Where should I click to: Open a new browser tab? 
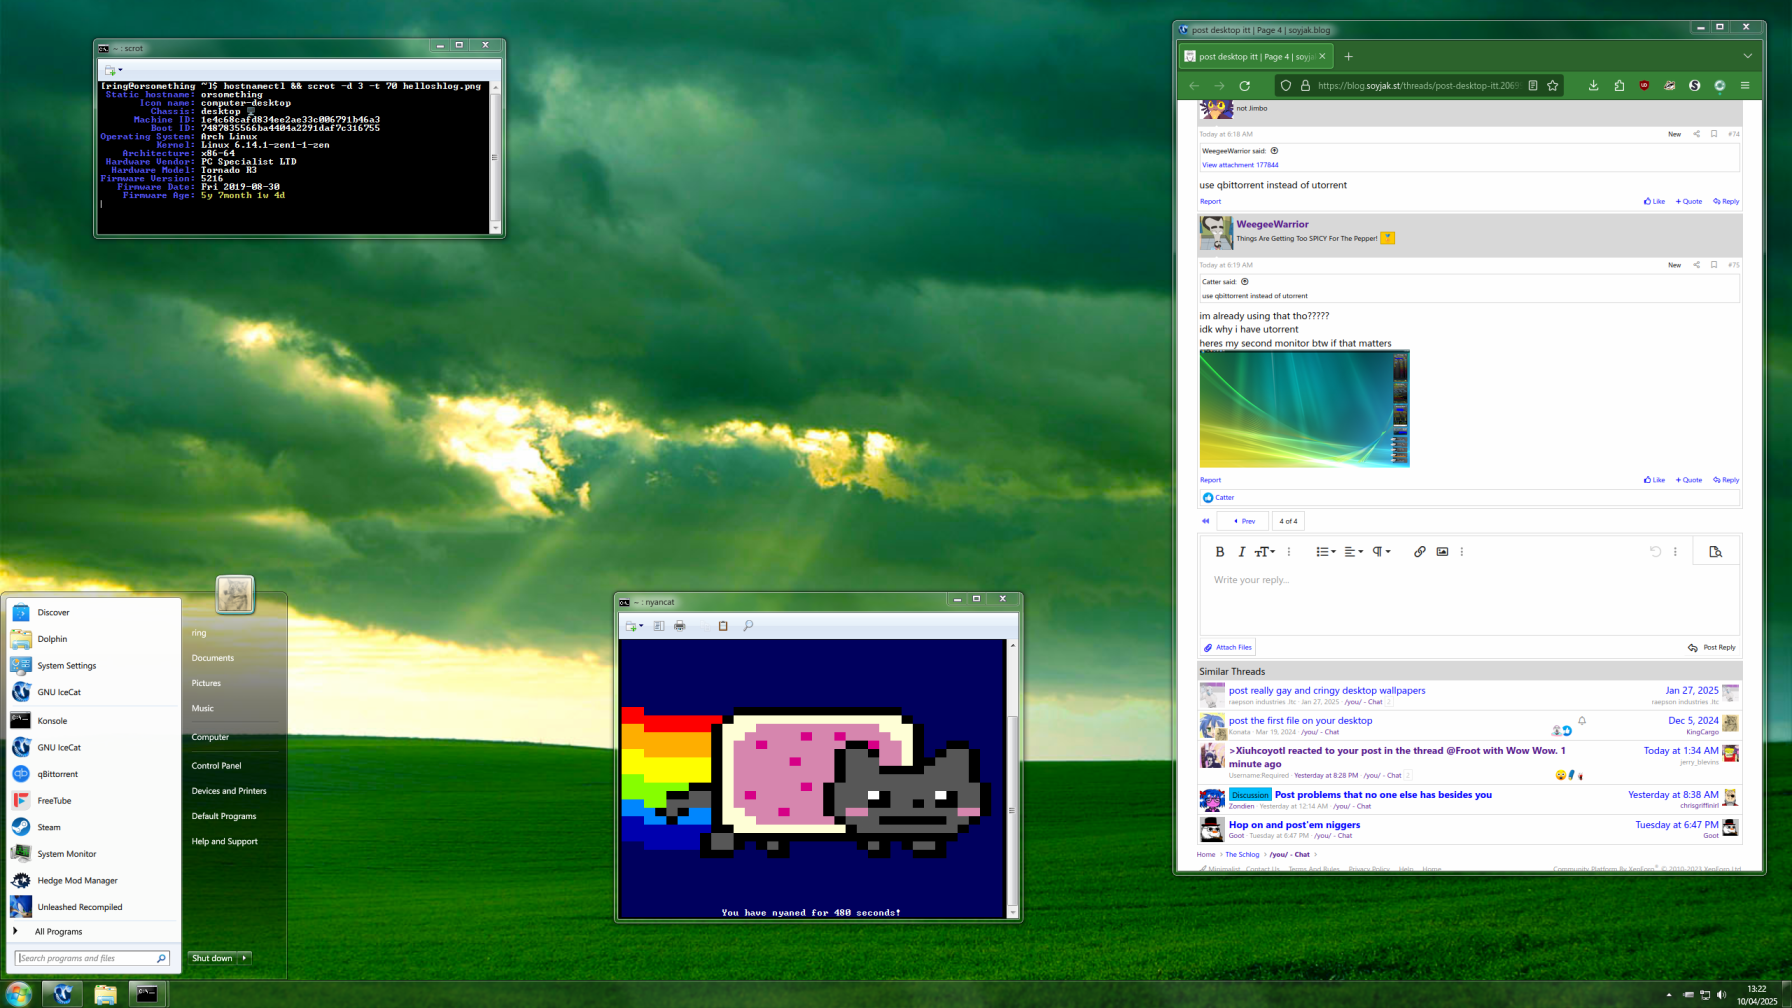[x=1348, y=57]
